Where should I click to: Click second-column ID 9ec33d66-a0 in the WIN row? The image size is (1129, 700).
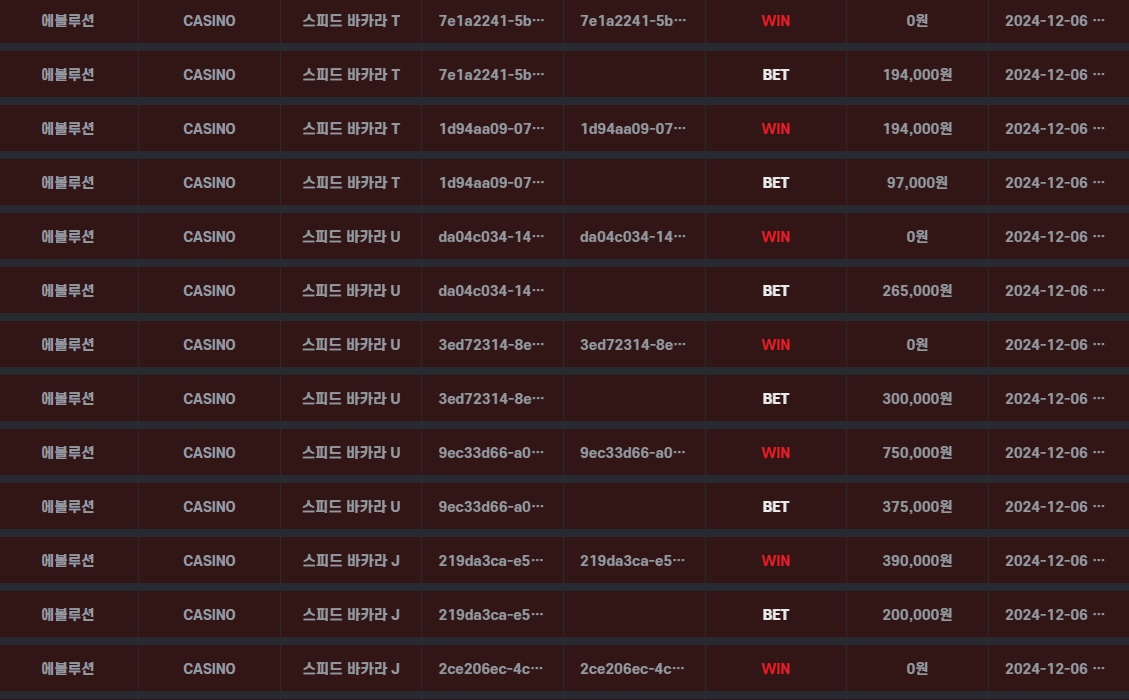coord(632,453)
